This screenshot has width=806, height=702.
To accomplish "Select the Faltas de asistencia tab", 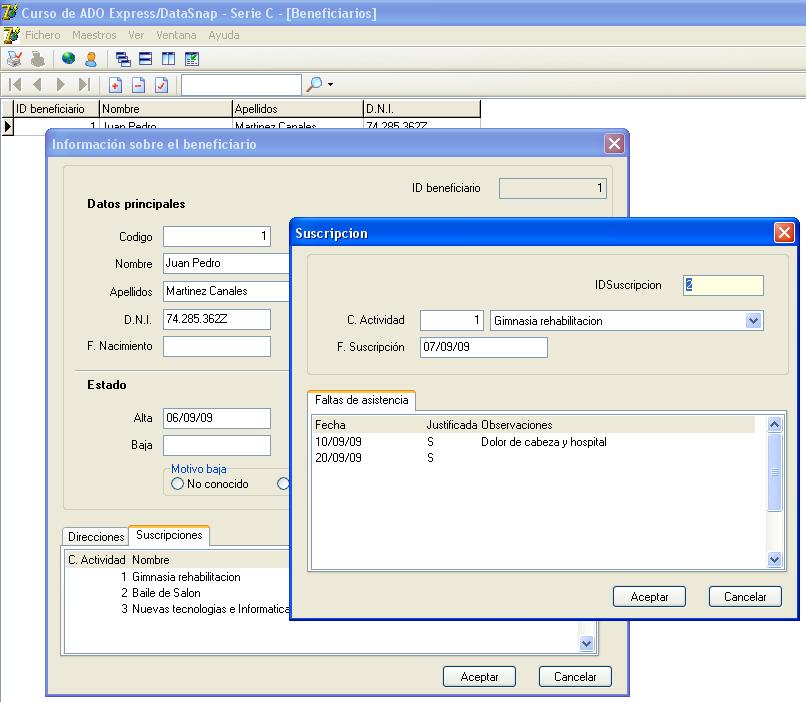I will (361, 400).
